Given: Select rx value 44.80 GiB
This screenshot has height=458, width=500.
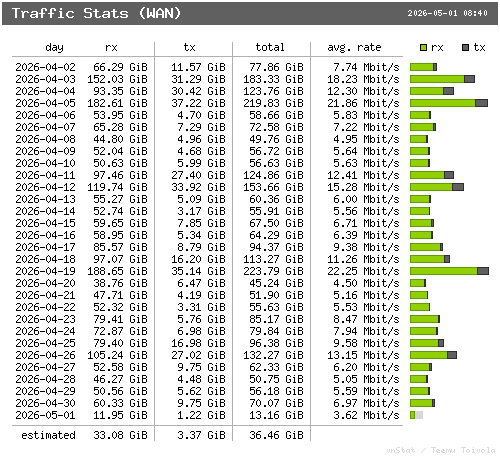Looking at the screenshot, I should (x=120, y=139).
